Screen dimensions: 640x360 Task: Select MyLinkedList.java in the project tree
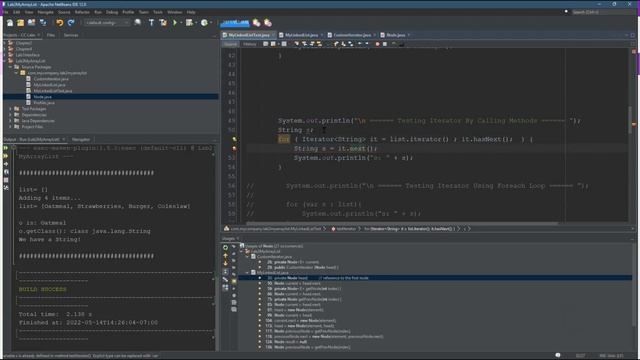tap(49, 85)
